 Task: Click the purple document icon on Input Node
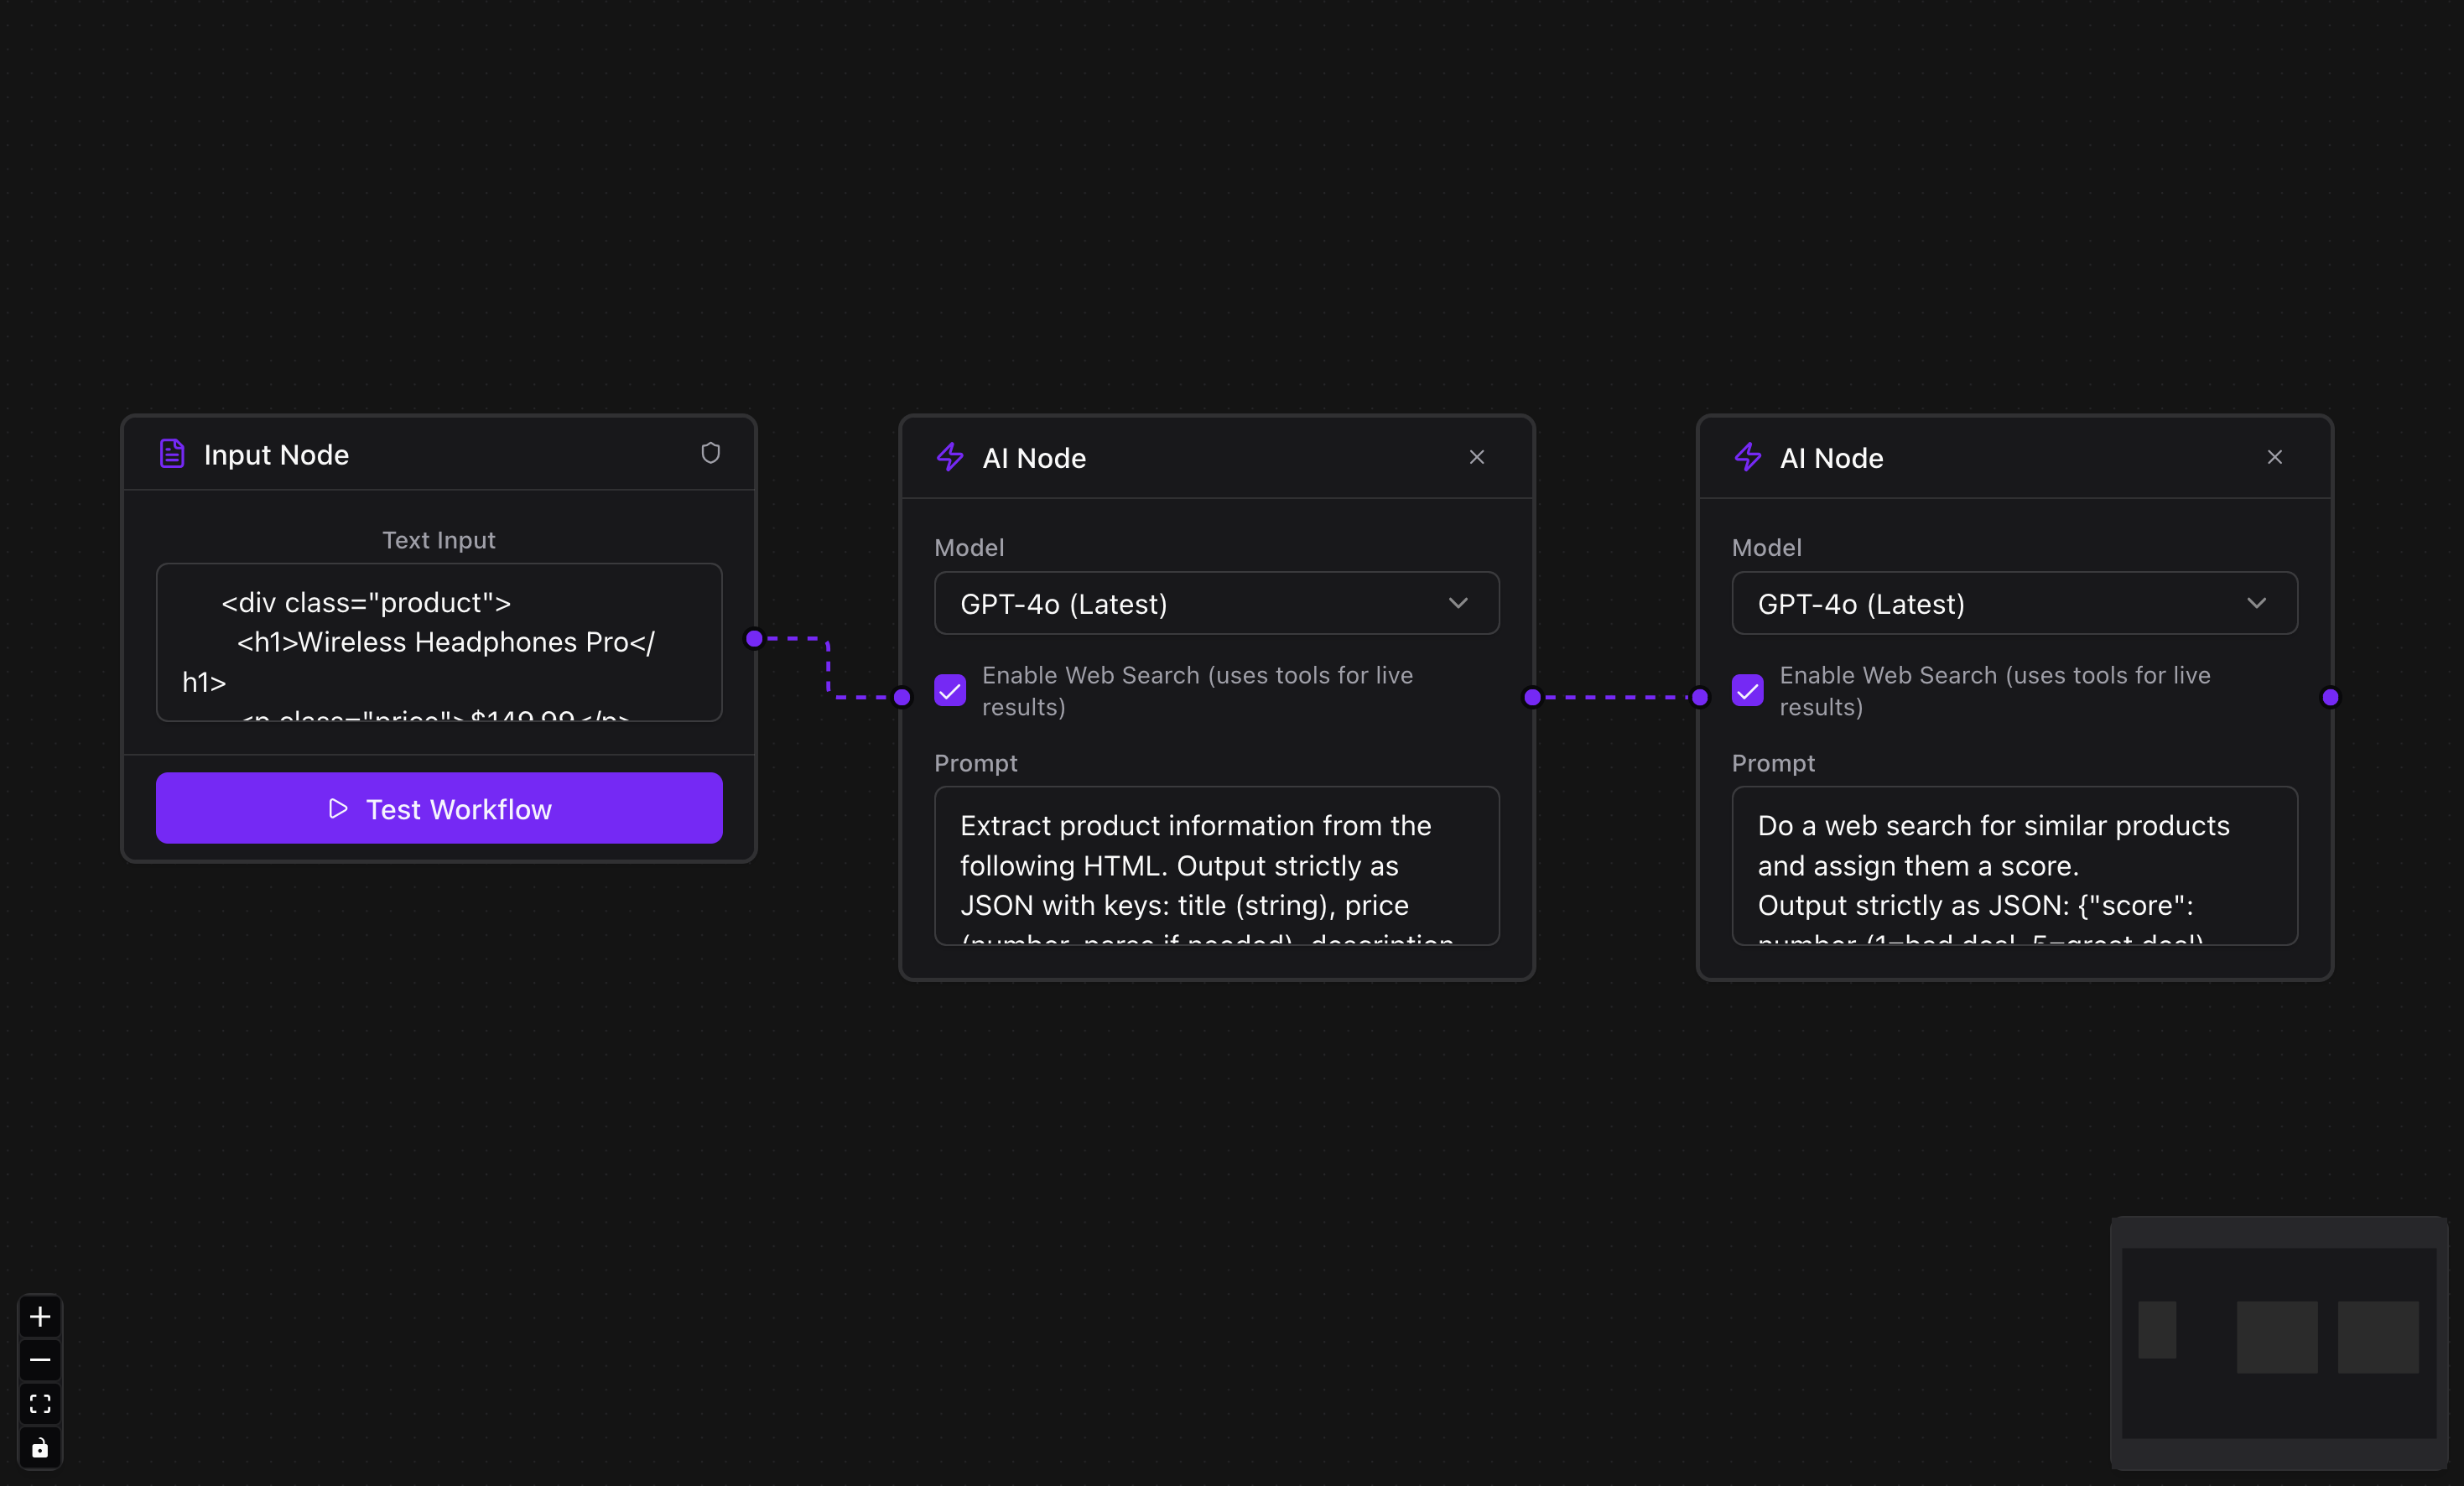coord(171,453)
